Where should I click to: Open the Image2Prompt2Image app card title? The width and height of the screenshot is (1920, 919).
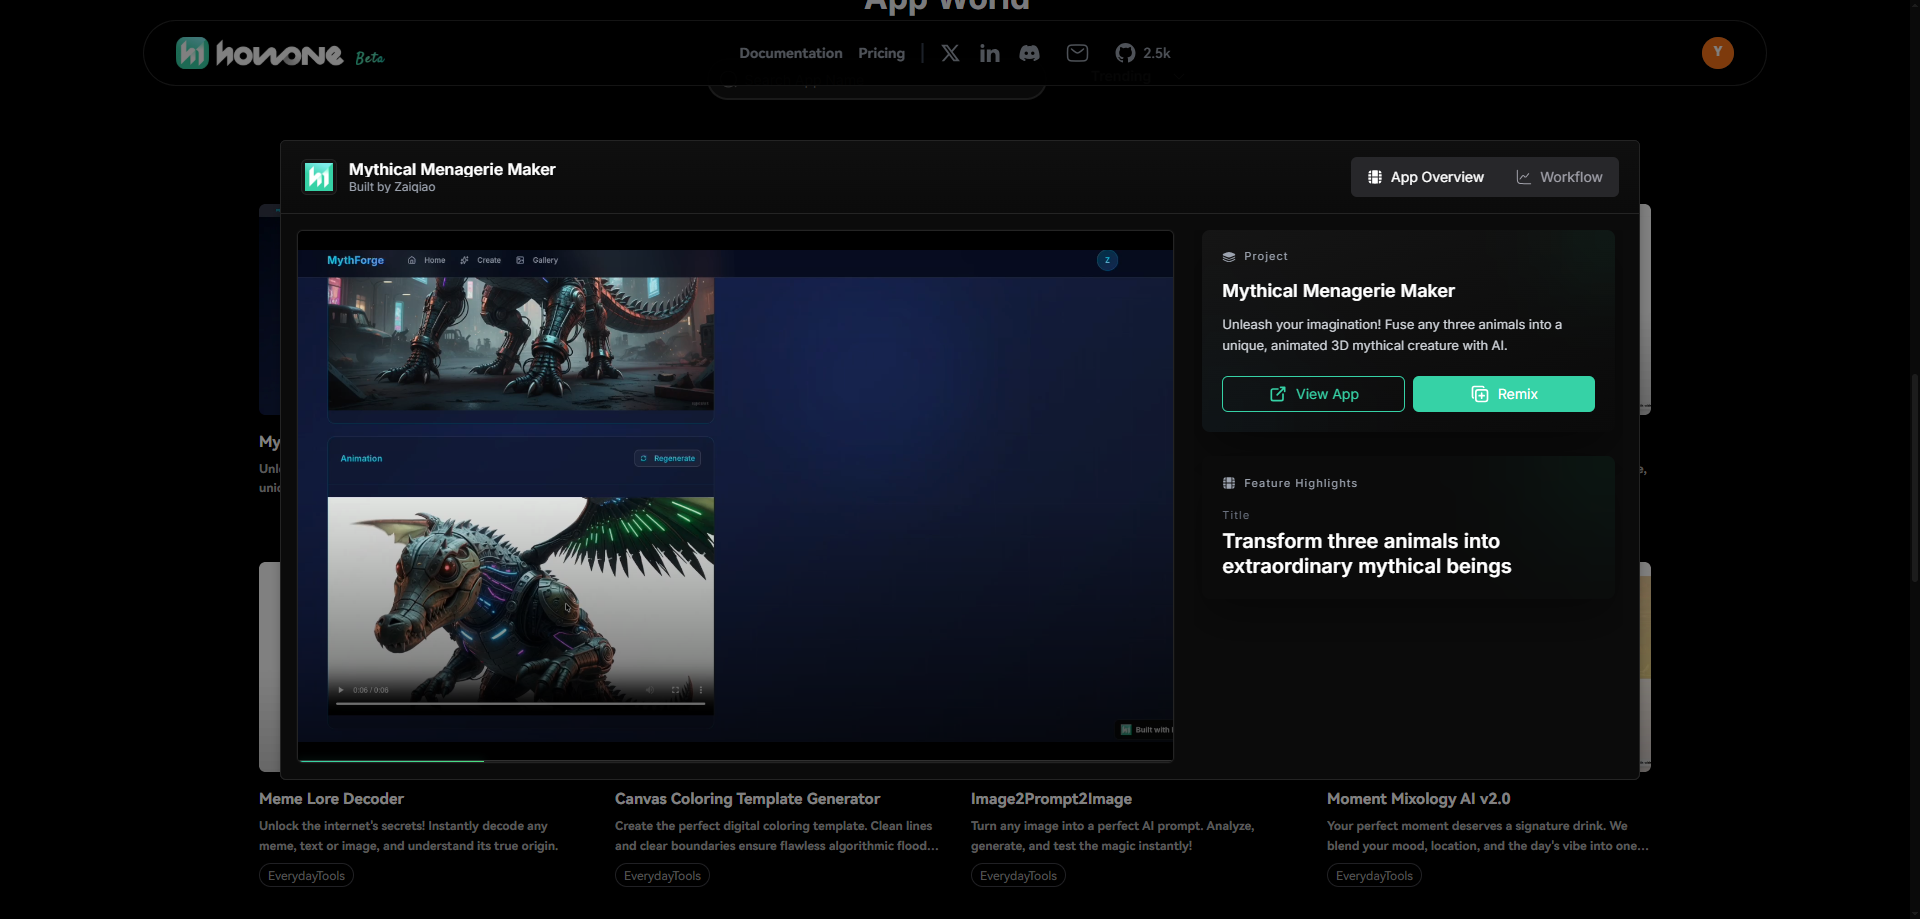click(1051, 799)
